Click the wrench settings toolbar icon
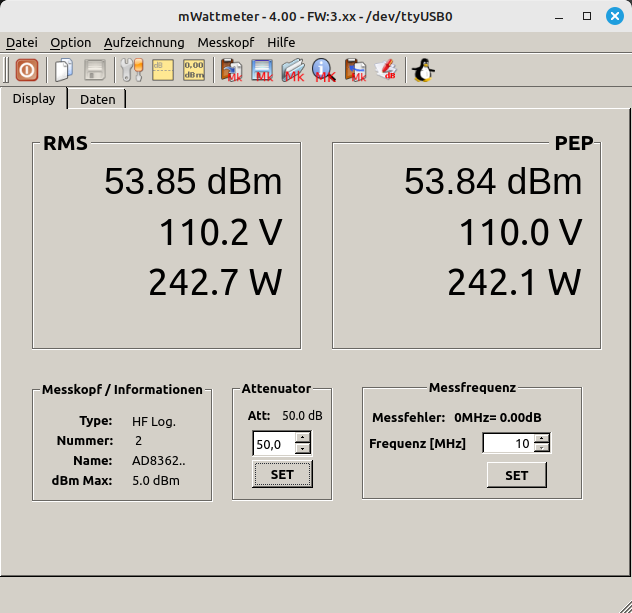Image resolution: width=632 pixels, height=613 pixels. click(x=132, y=70)
